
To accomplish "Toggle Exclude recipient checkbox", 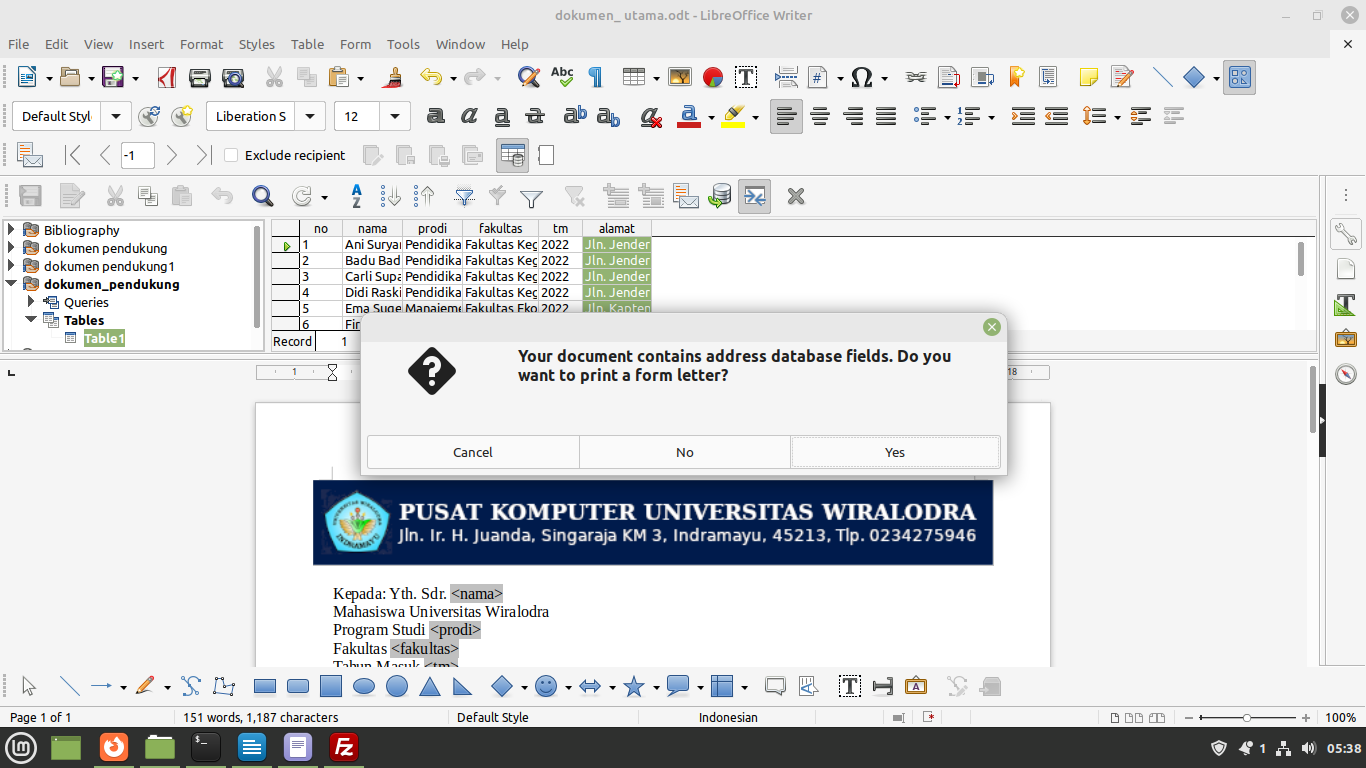I will point(231,155).
